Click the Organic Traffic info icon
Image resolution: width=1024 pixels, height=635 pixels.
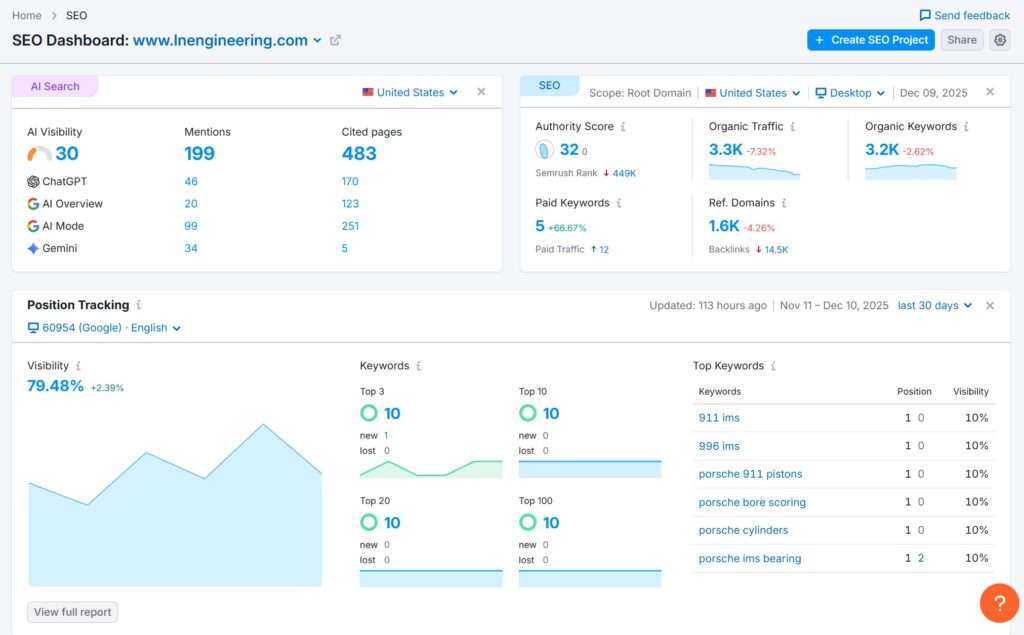tap(793, 127)
